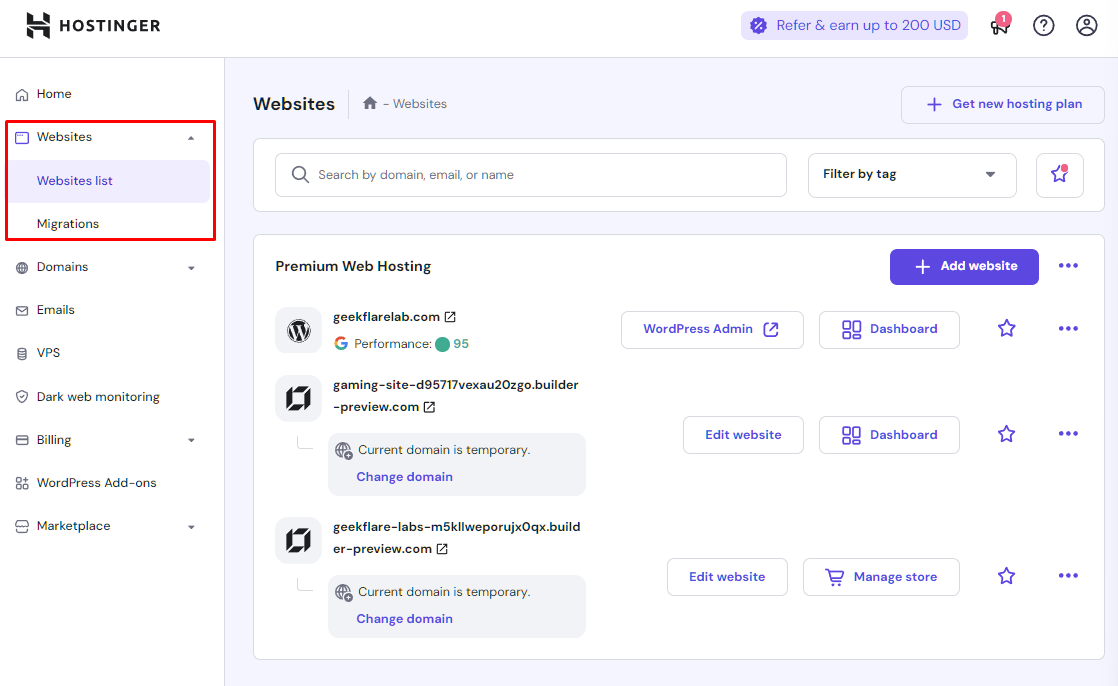Image resolution: width=1118 pixels, height=686 pixels.
Task: Click the gift icon with notification badge
Action: (999, 27)
